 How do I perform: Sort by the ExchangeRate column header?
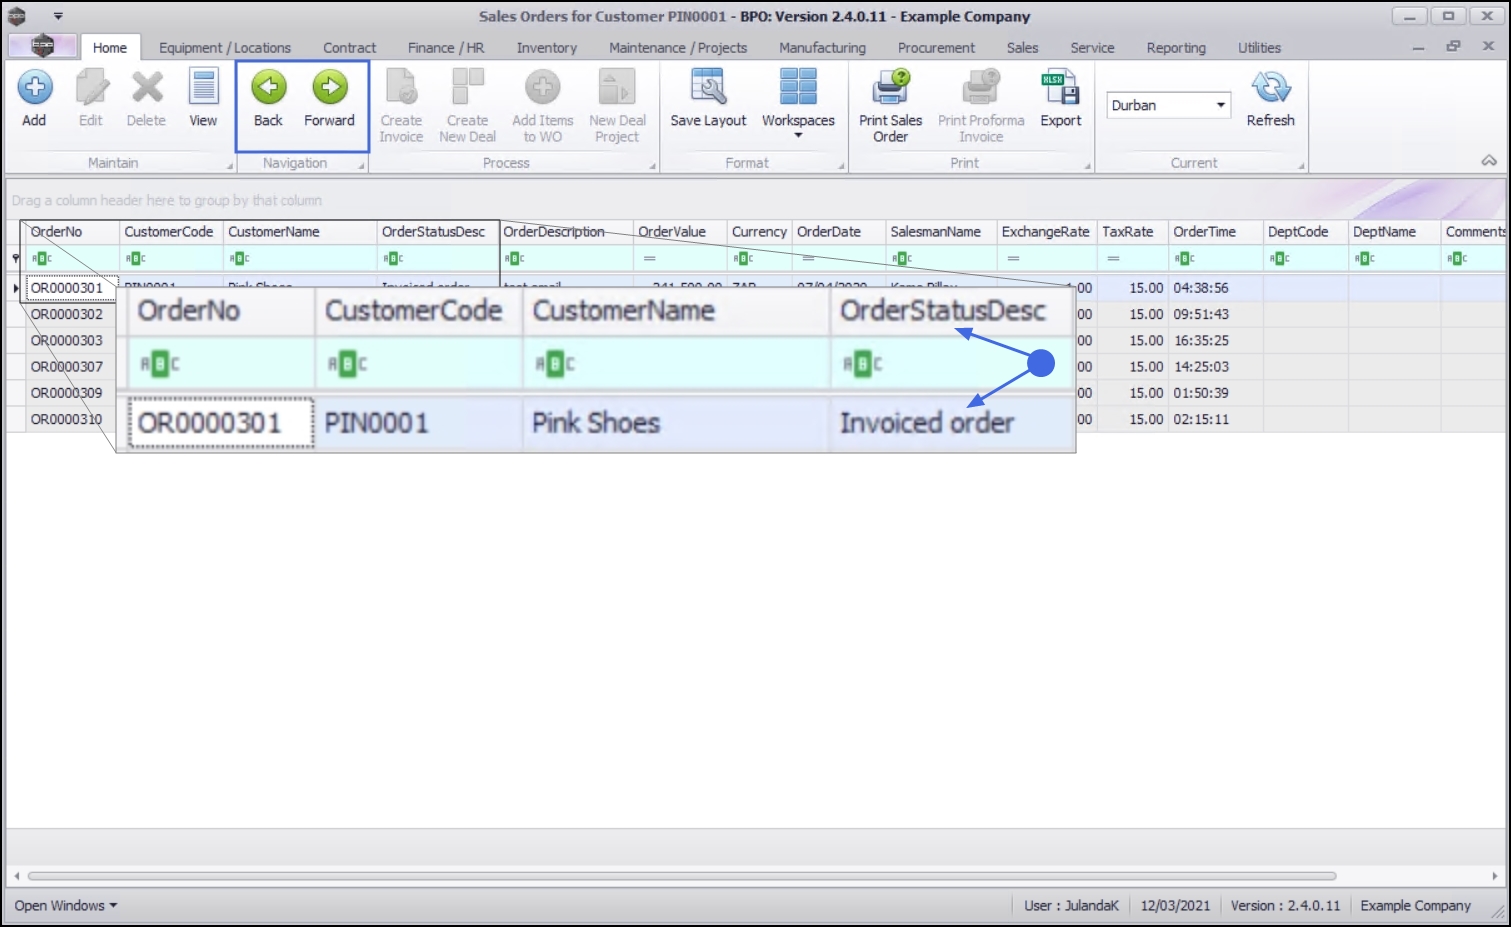point(1047,232)
